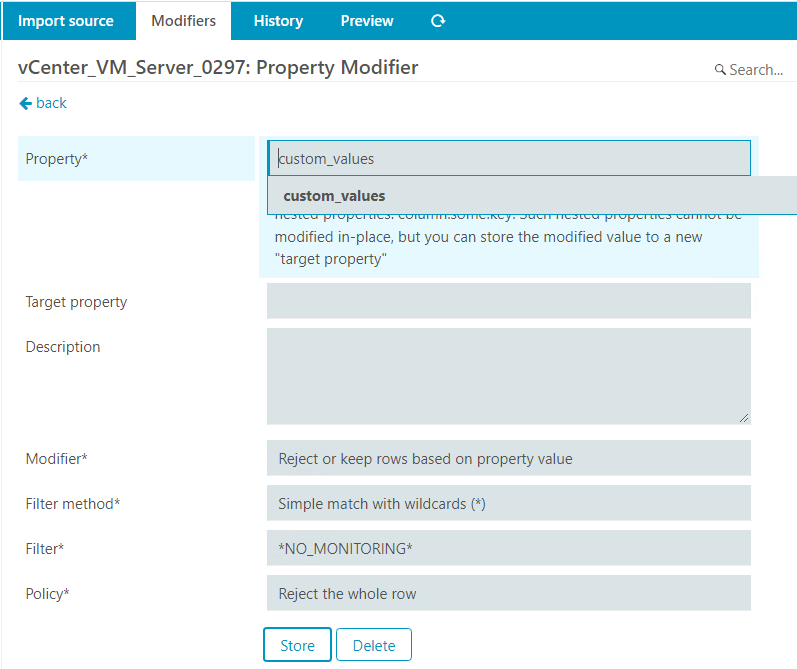Click inside the Description text area
Image resolution: width=797 pixels, height=669 pixels.
(509, 376)
